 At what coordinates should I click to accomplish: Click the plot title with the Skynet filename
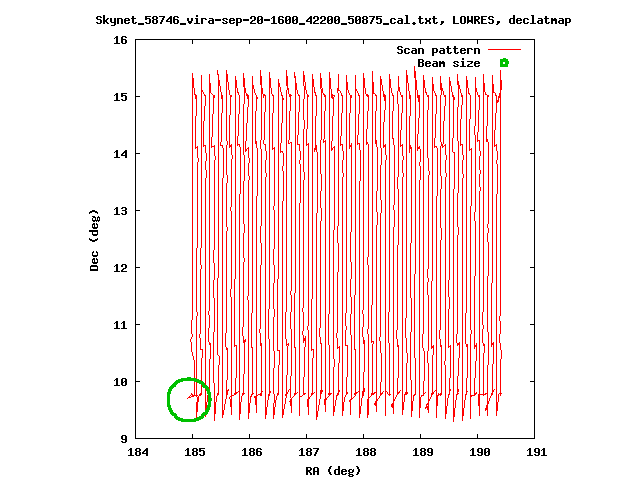point(333,20)
